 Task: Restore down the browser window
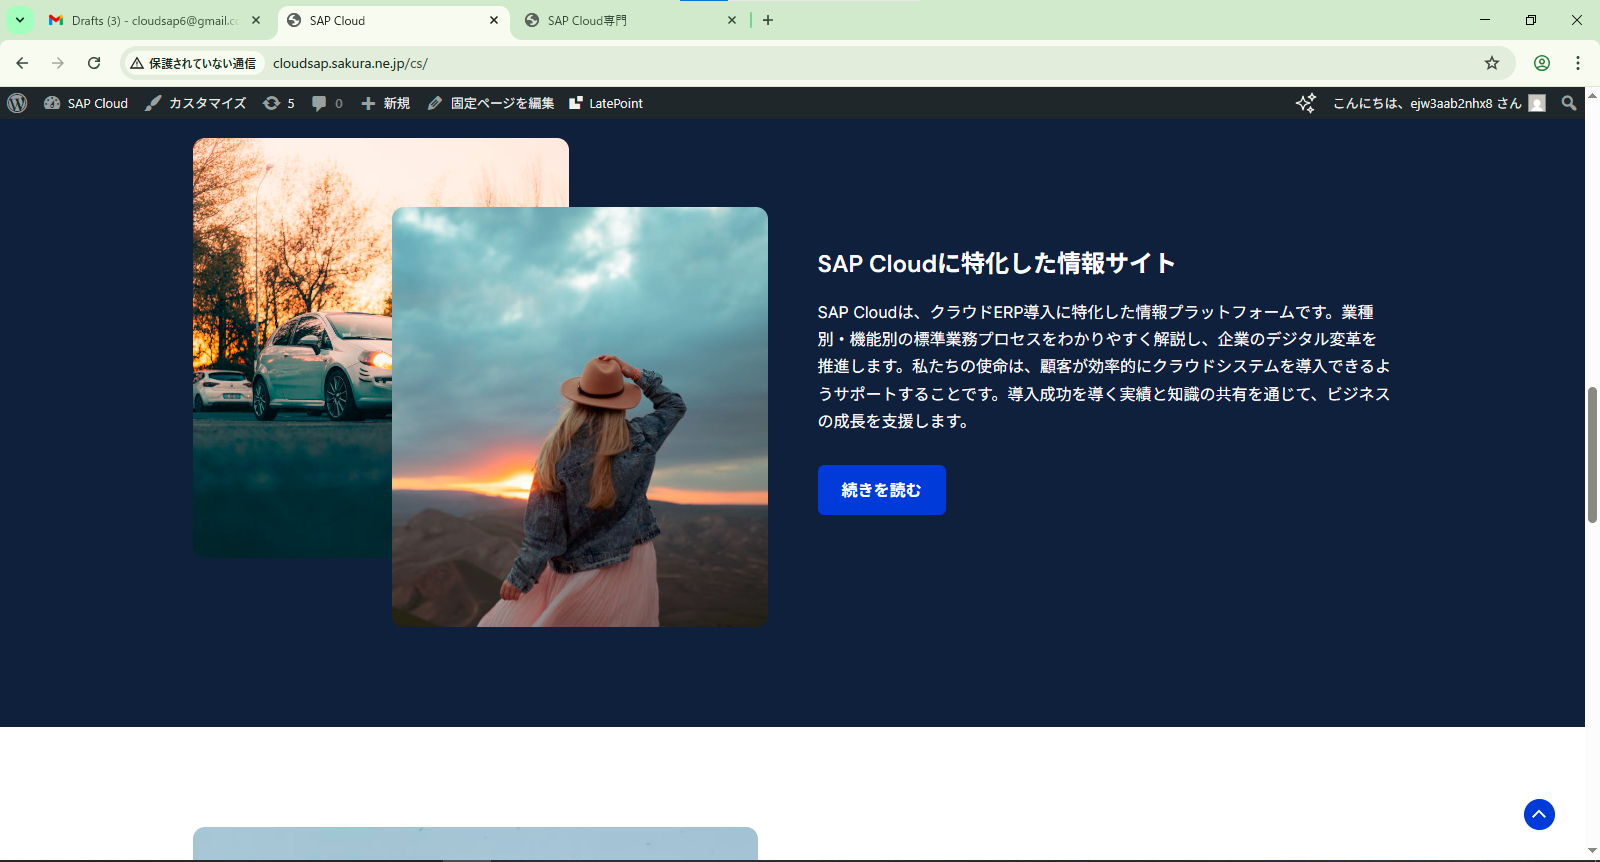pos(1531,20)
